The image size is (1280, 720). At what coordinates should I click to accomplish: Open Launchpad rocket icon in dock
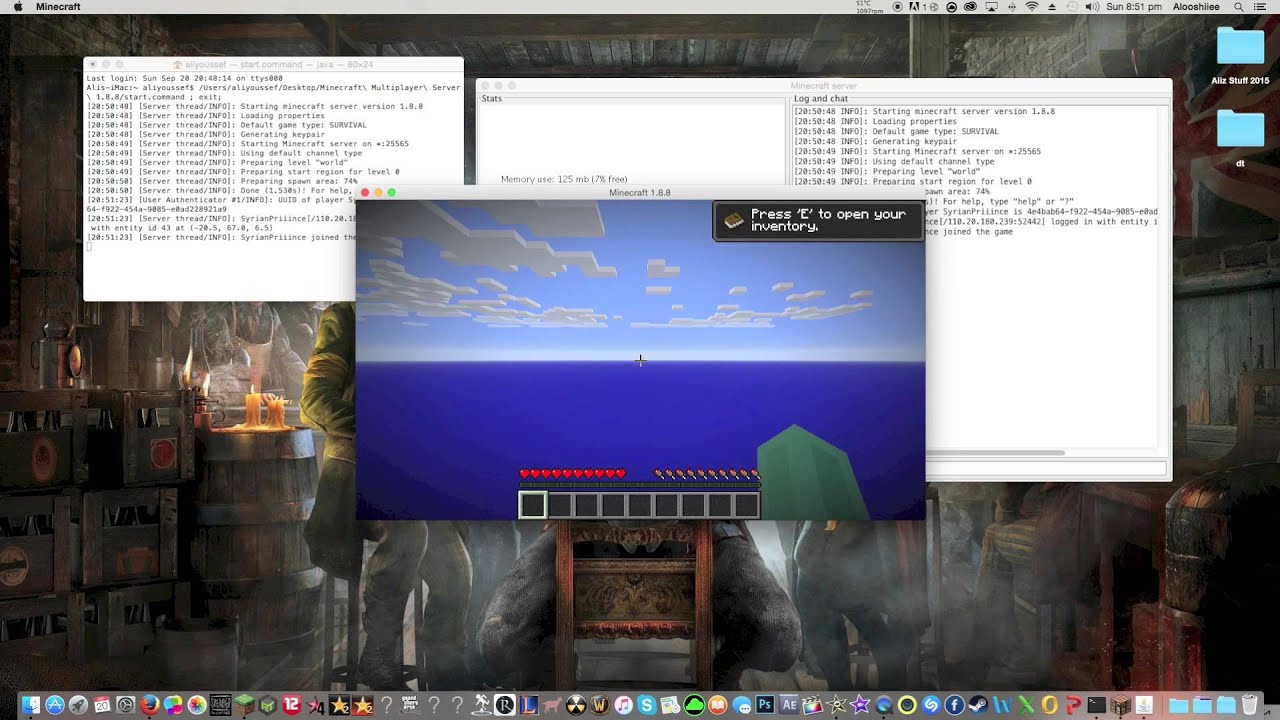tap(78, 705)
